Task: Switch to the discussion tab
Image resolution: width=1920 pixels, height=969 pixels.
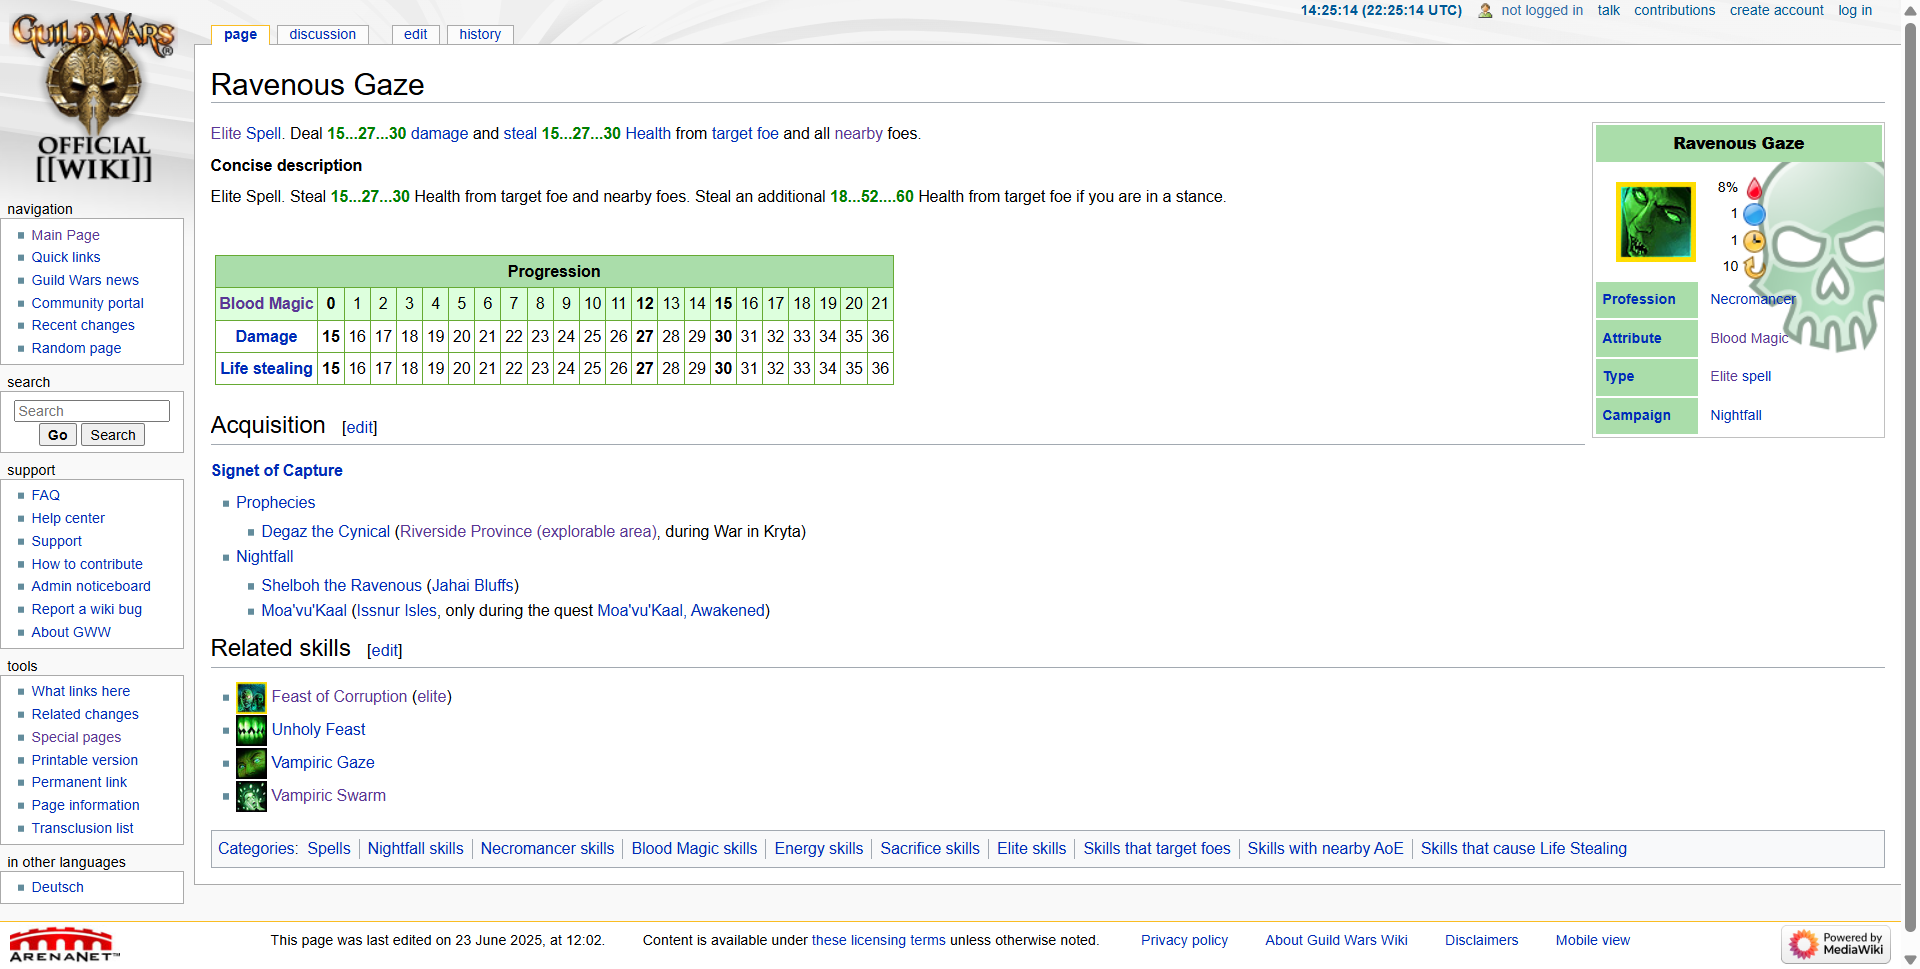Action: [322, 34]
